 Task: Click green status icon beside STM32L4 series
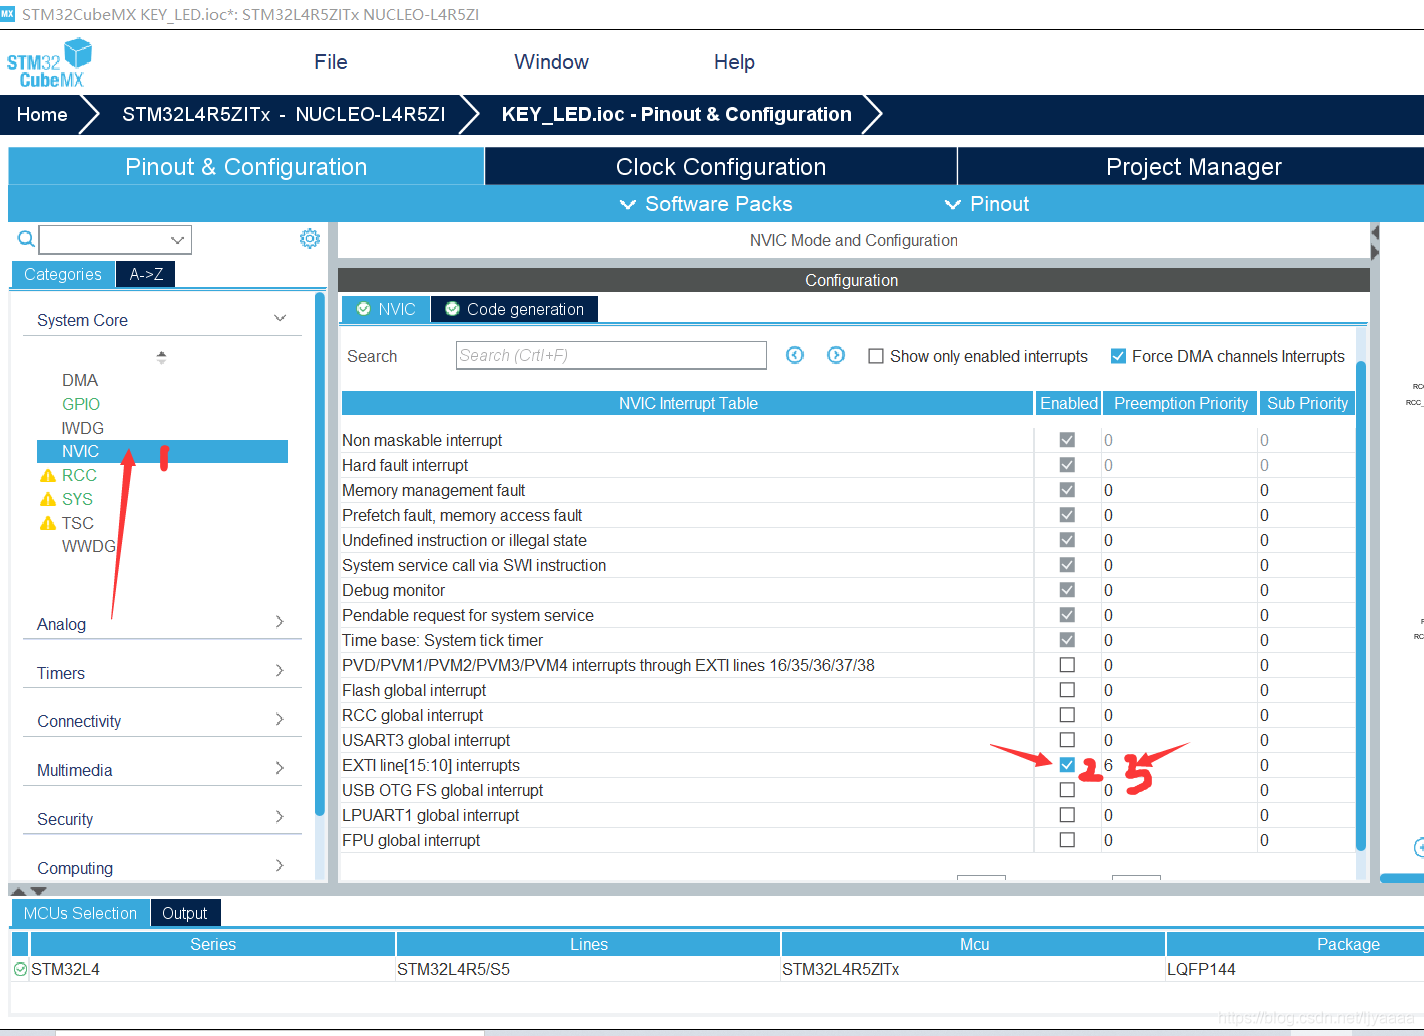pyautogui.click(x=20, y=969)
